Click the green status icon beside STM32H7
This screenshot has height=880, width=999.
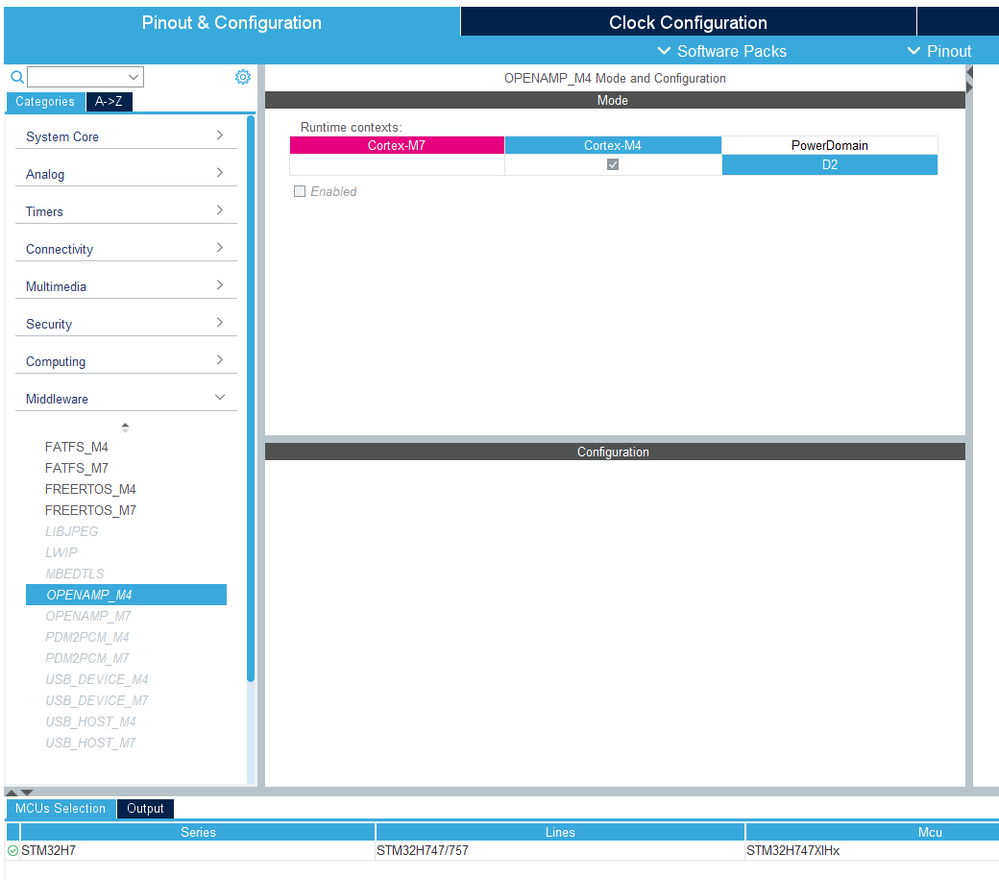(13, 851)
